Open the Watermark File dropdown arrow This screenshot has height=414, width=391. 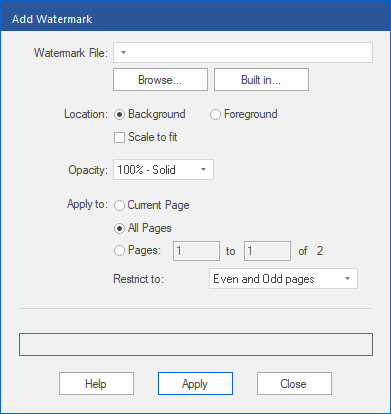click(123, 52)
